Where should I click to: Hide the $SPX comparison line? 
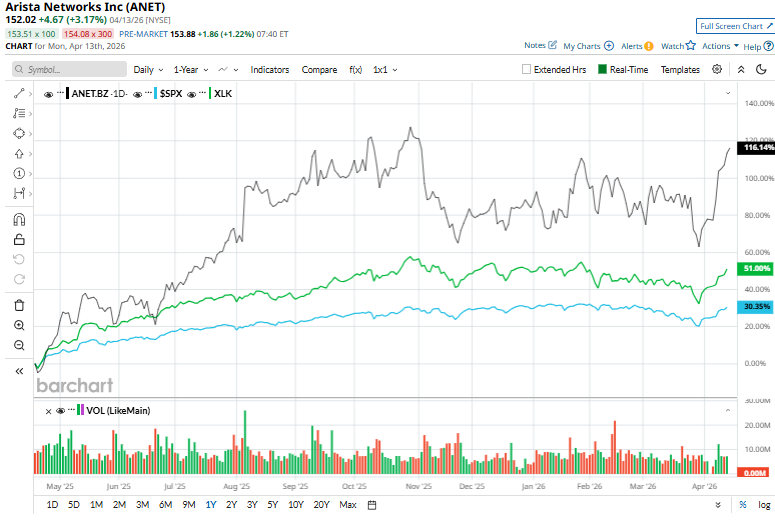click(x=148, y=93)
